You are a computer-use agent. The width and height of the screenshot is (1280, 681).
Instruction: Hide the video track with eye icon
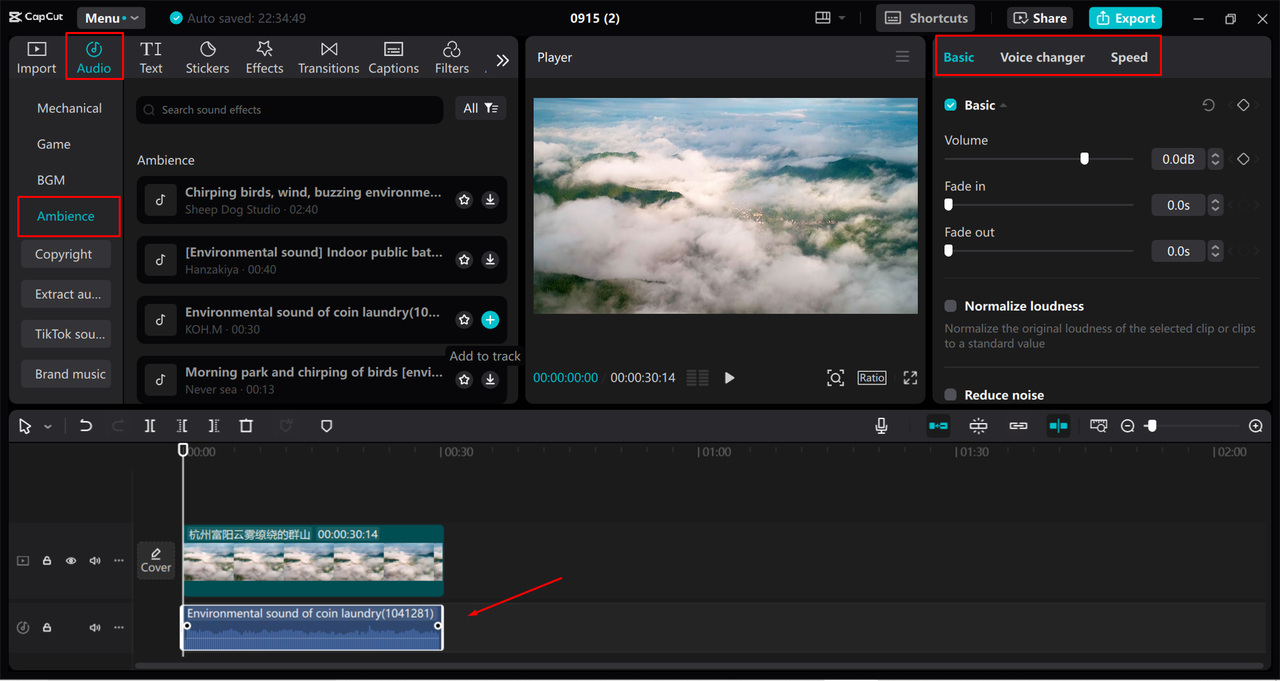(x=71, y=561)
